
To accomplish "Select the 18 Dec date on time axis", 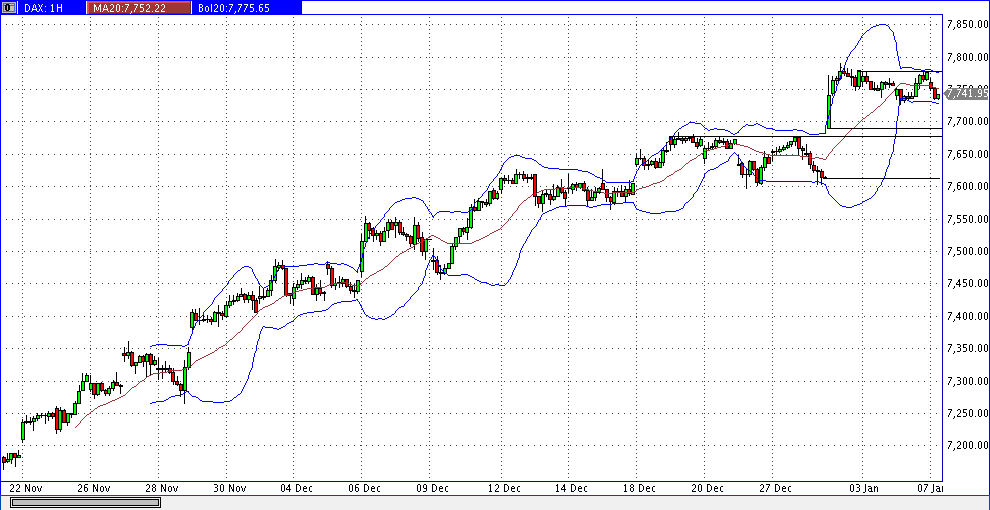I will point(639,488).
